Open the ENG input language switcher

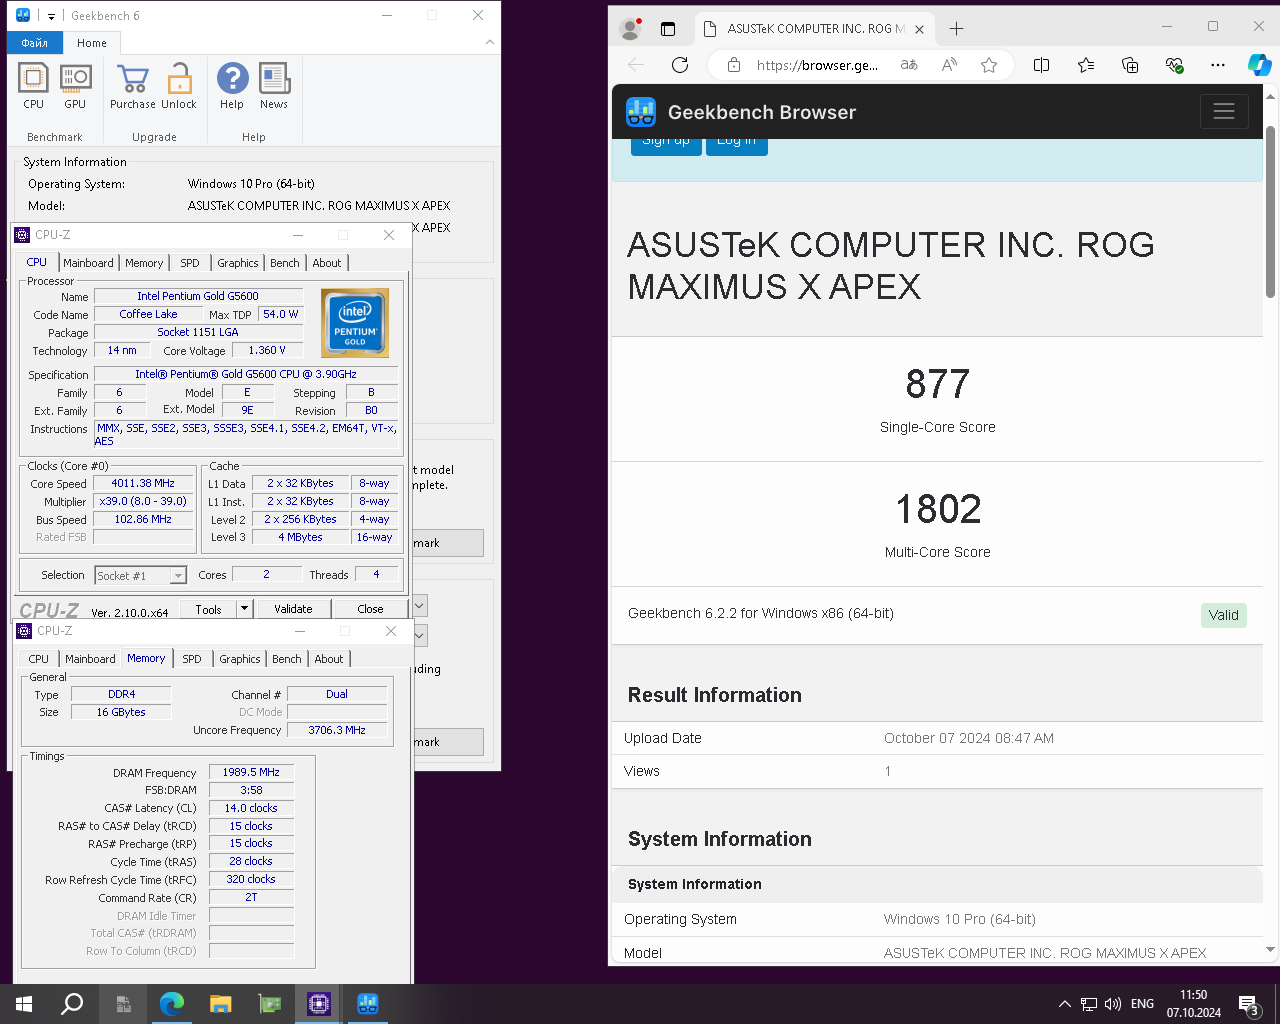pyautogui.click(x=1142, y=1004)
